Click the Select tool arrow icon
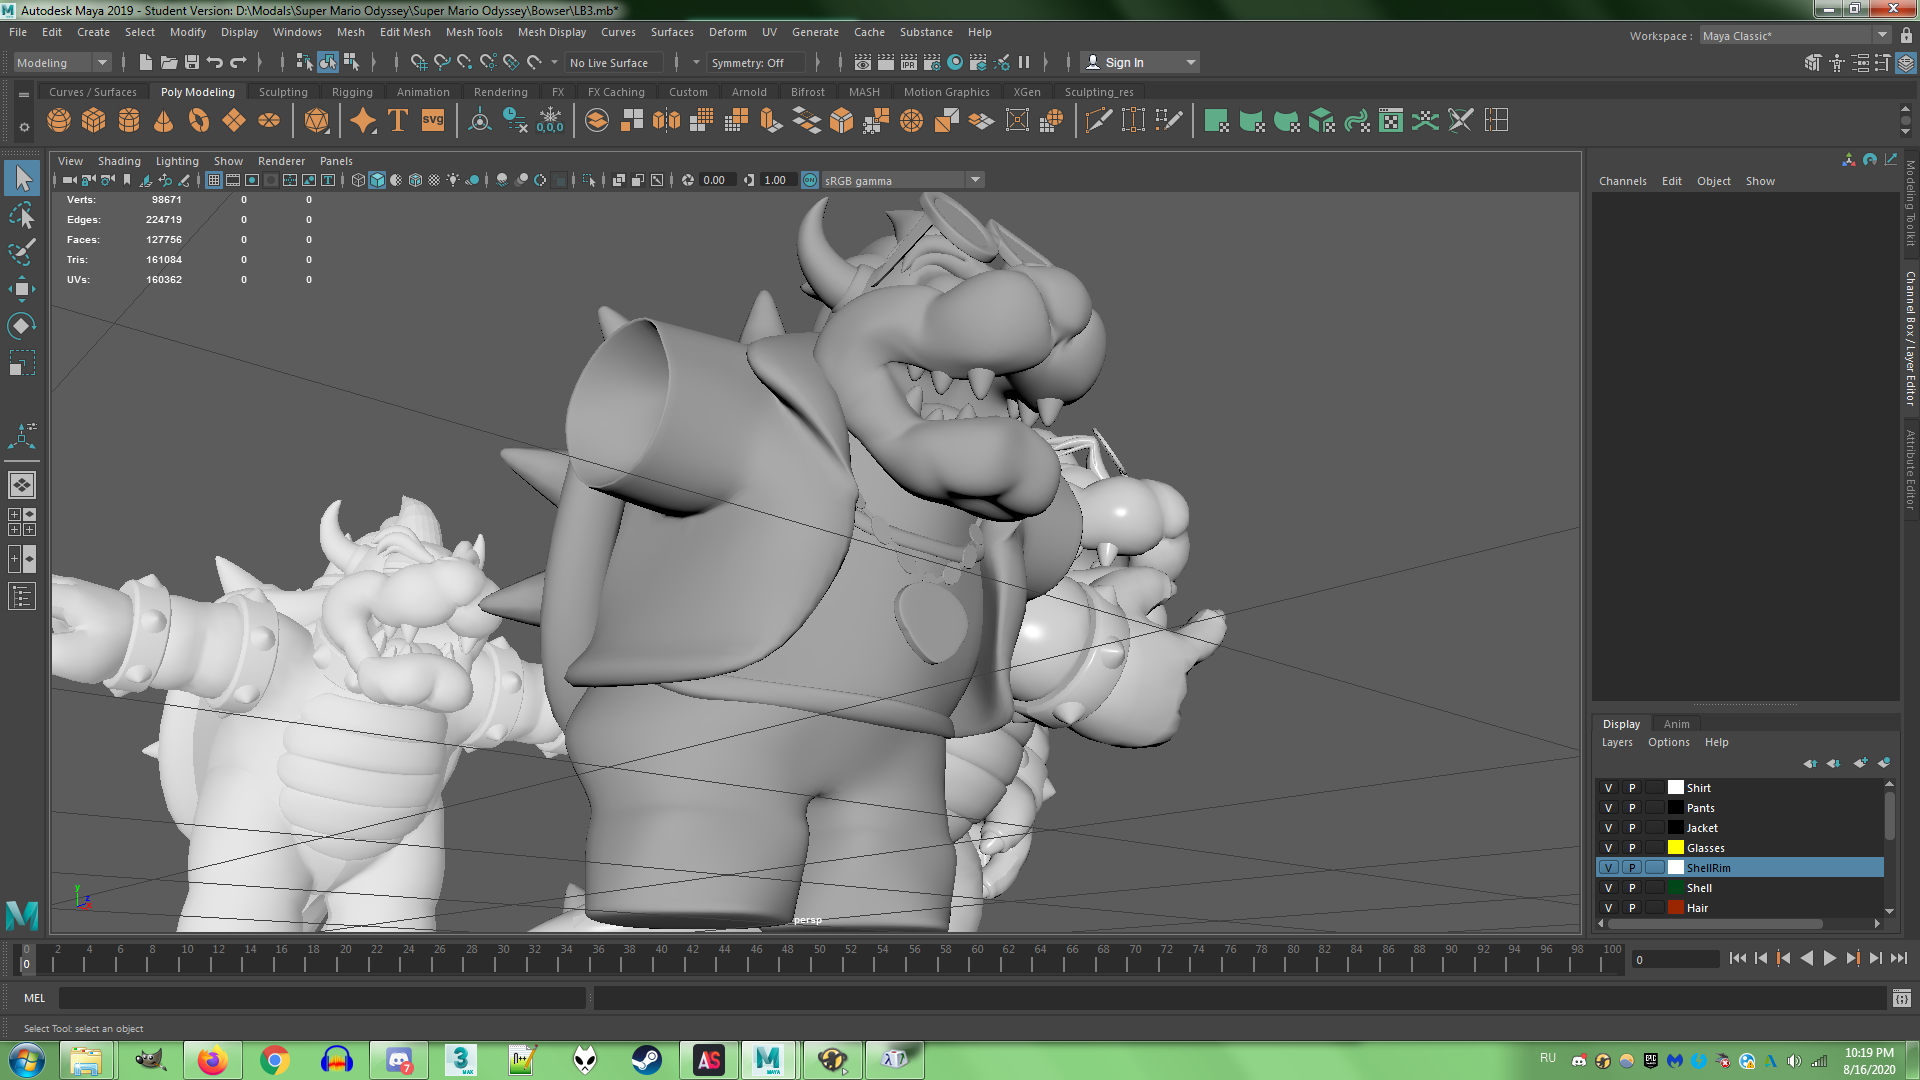The width and height of the screenshot is (1920, 1080). coord(22,179)
